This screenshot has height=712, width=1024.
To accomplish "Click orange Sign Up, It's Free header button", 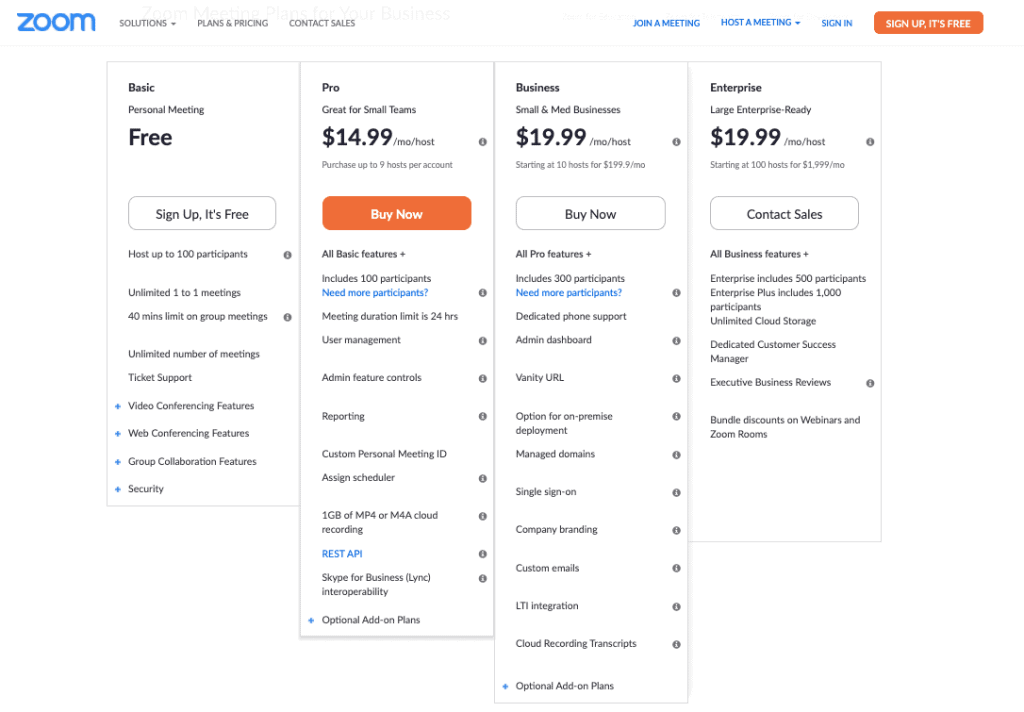I will 928,23.
